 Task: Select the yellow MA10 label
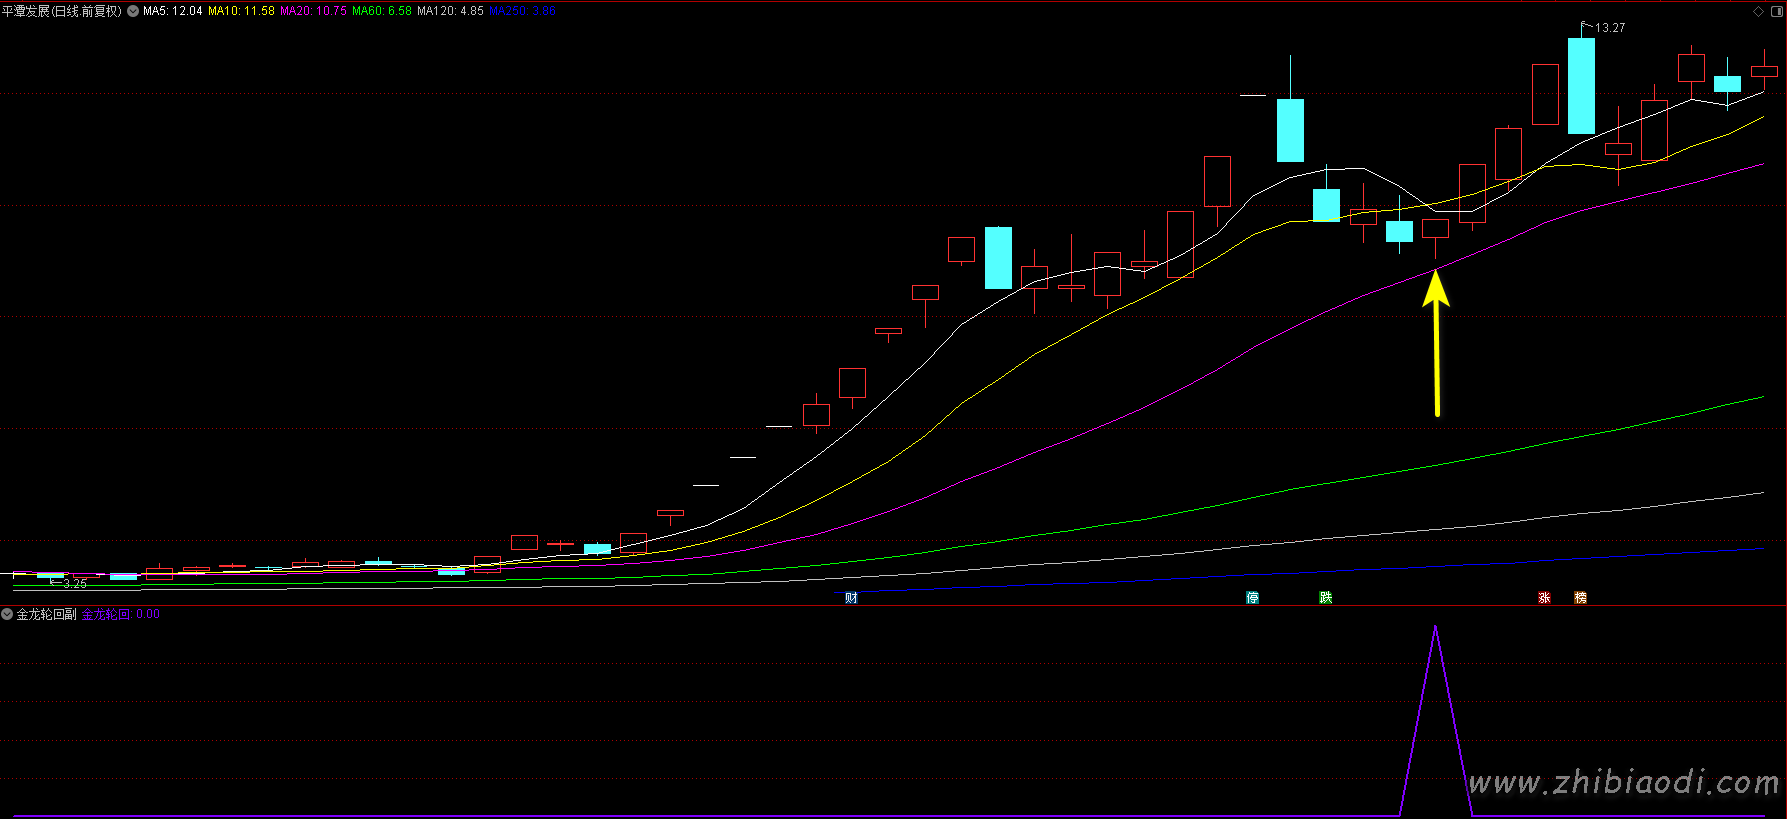click(241, 11)
